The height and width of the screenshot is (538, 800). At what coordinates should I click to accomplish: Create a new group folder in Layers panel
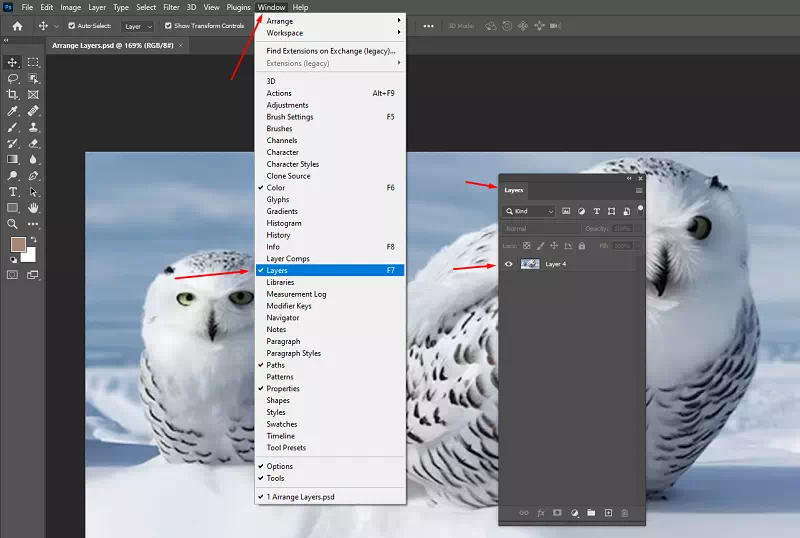591,513
